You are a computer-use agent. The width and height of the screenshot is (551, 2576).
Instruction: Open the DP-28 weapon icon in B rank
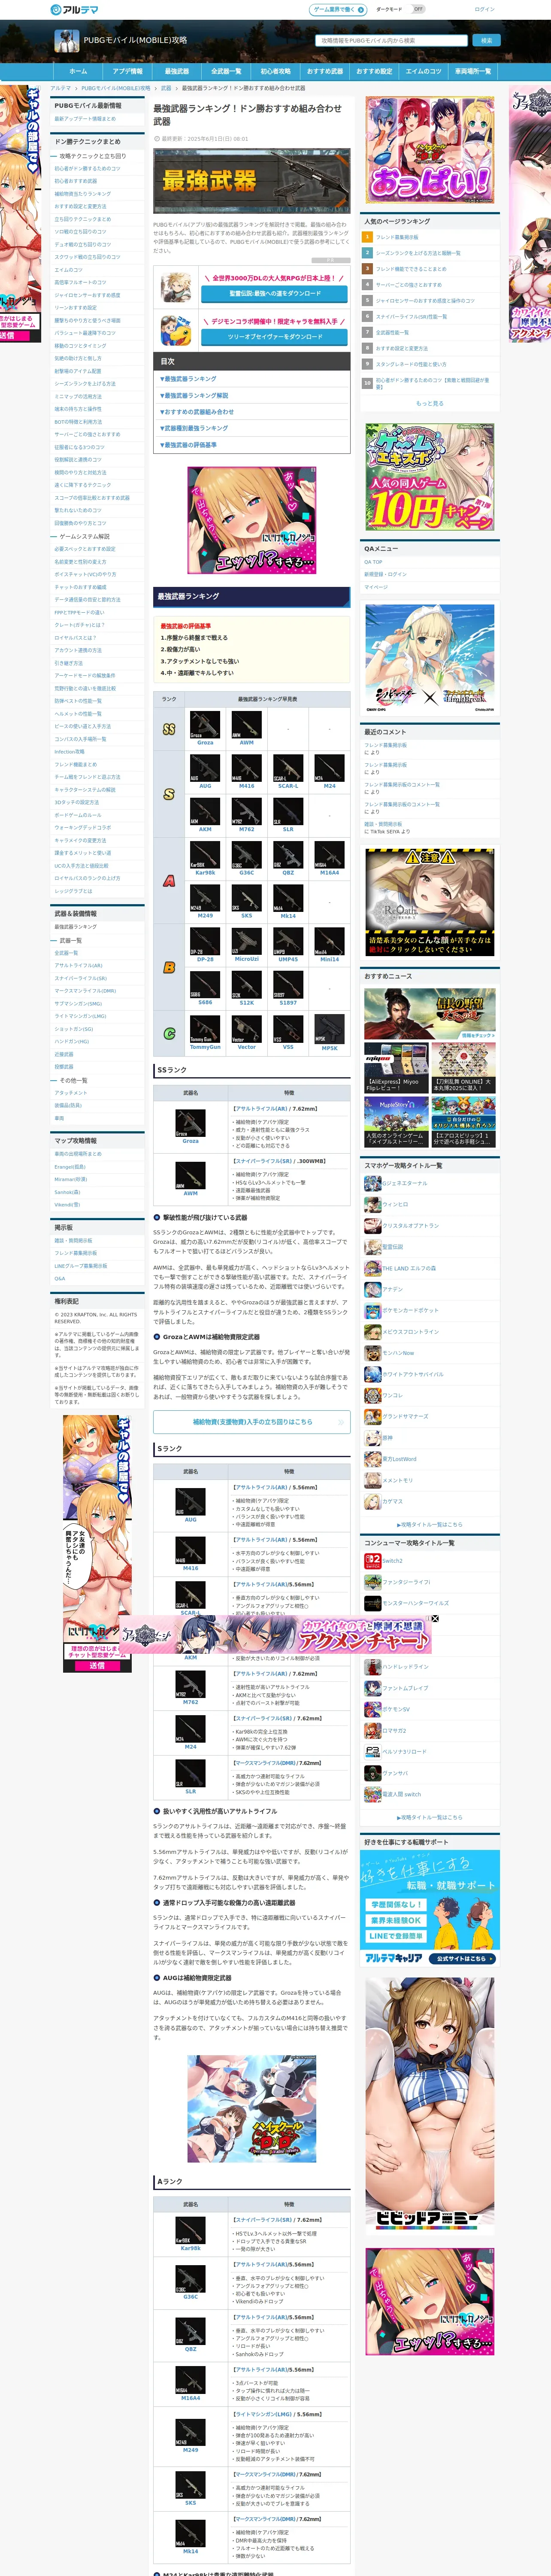(x=205, y=941)
